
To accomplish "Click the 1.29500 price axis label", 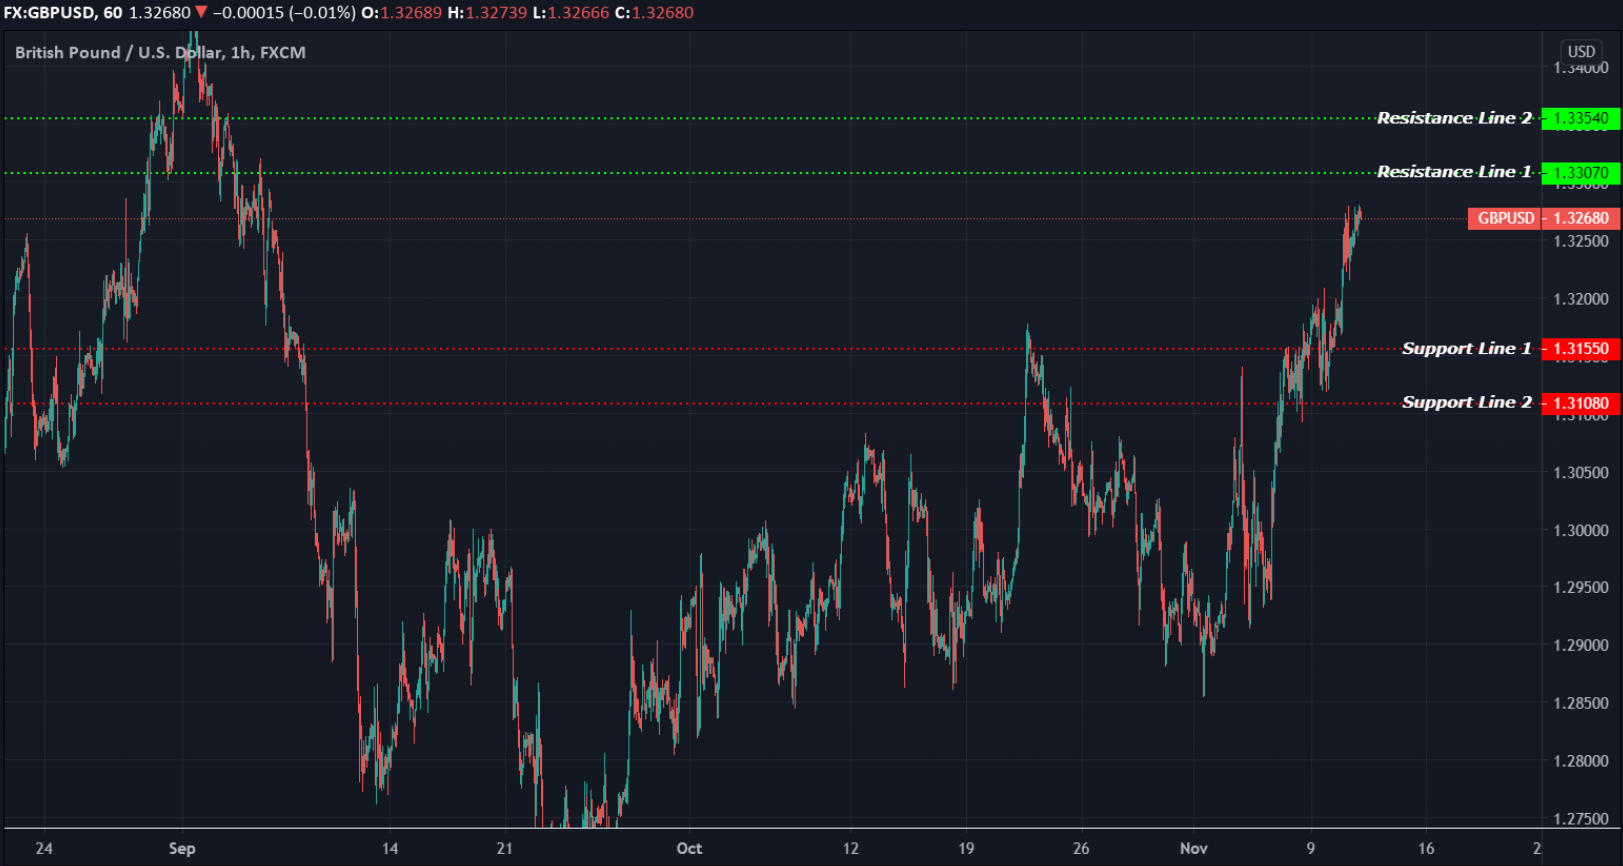I will click(1580, 587).
